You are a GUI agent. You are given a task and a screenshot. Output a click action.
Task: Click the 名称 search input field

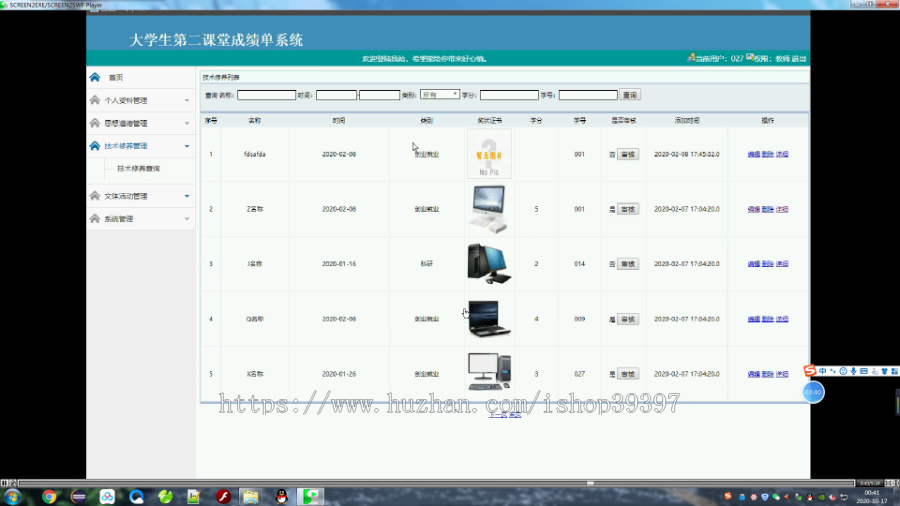point(266,95)
